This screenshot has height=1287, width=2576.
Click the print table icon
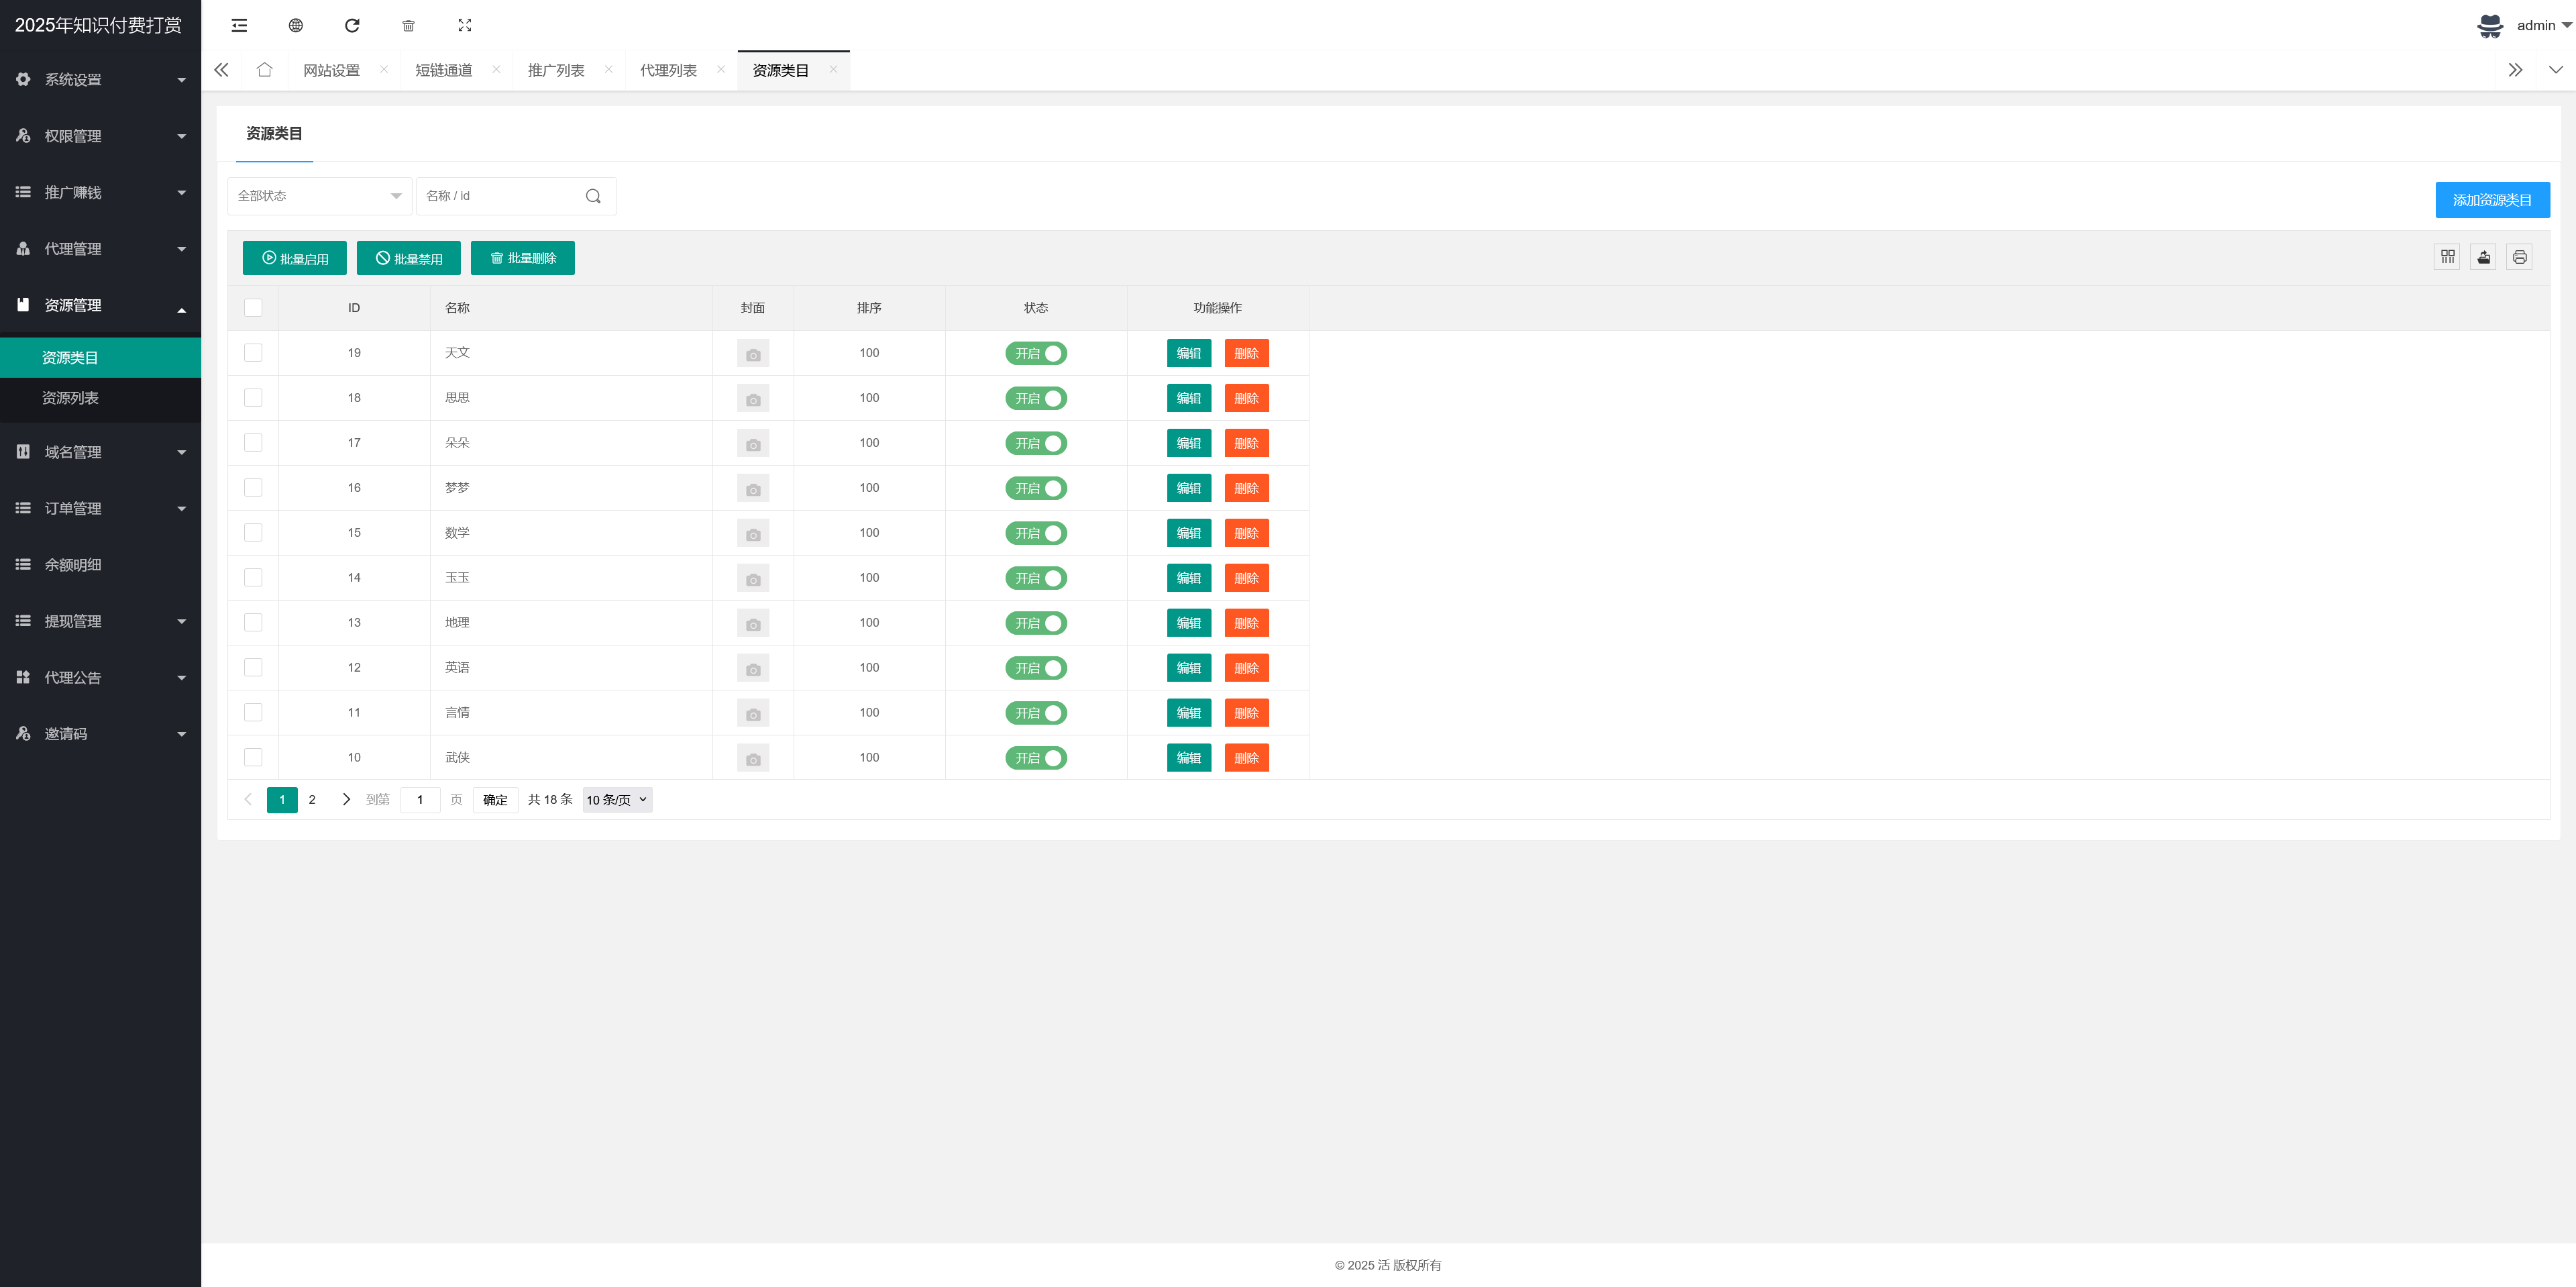pyautogui.click(x=2519, y=257)
